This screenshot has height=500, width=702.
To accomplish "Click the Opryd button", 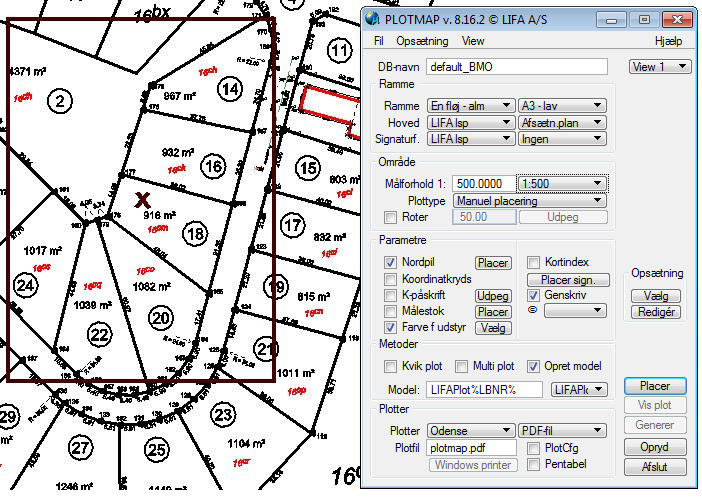I will [655, 447].
